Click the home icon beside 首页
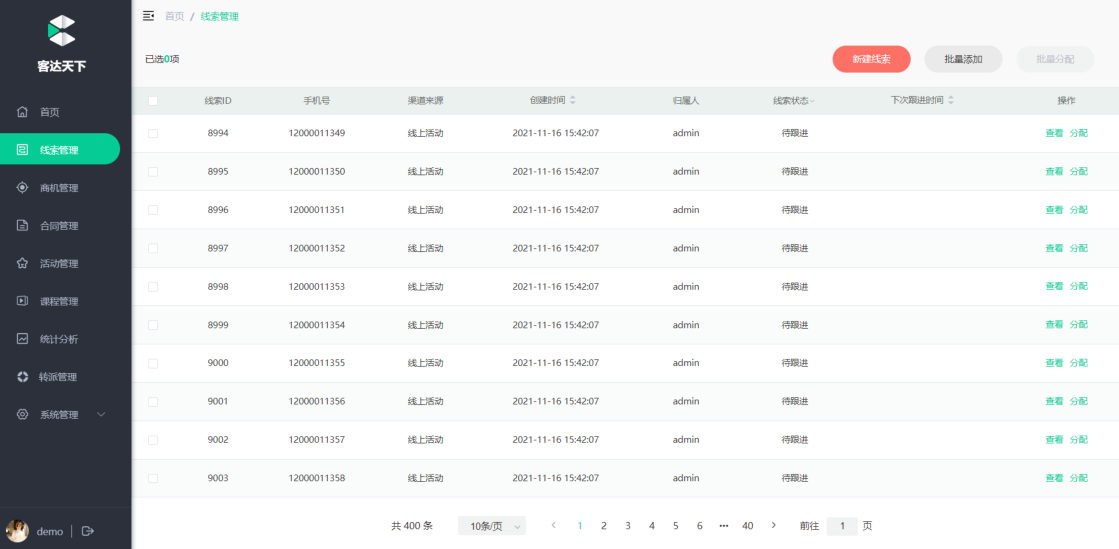Screen dimensions: 1119x549 tap(22, 112)
